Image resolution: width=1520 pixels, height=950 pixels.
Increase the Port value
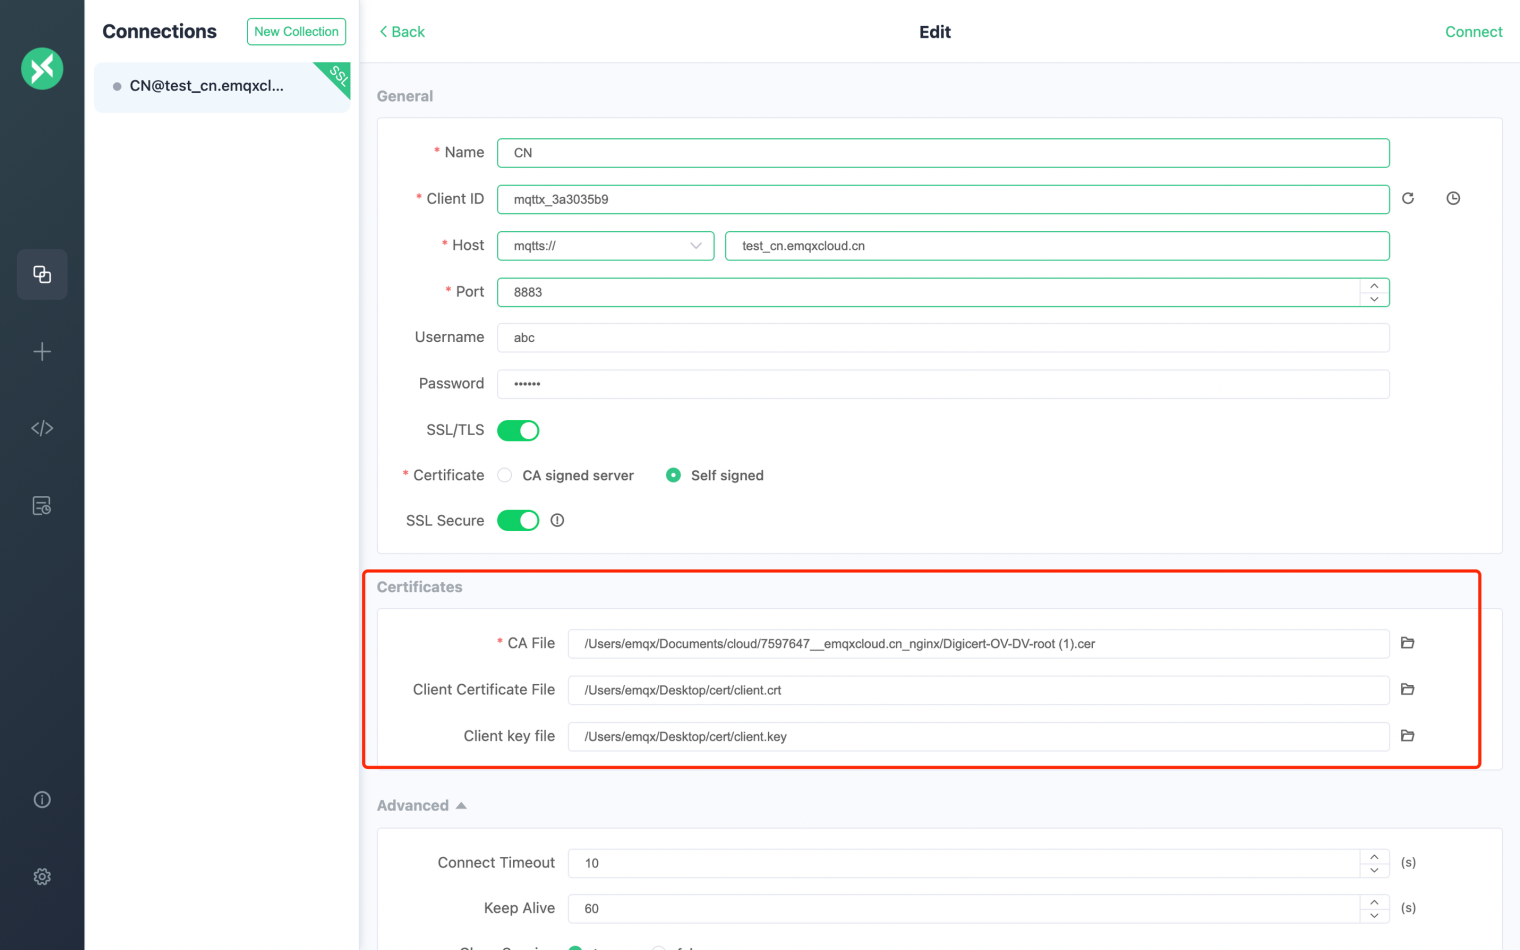[x=1374, y=286]
